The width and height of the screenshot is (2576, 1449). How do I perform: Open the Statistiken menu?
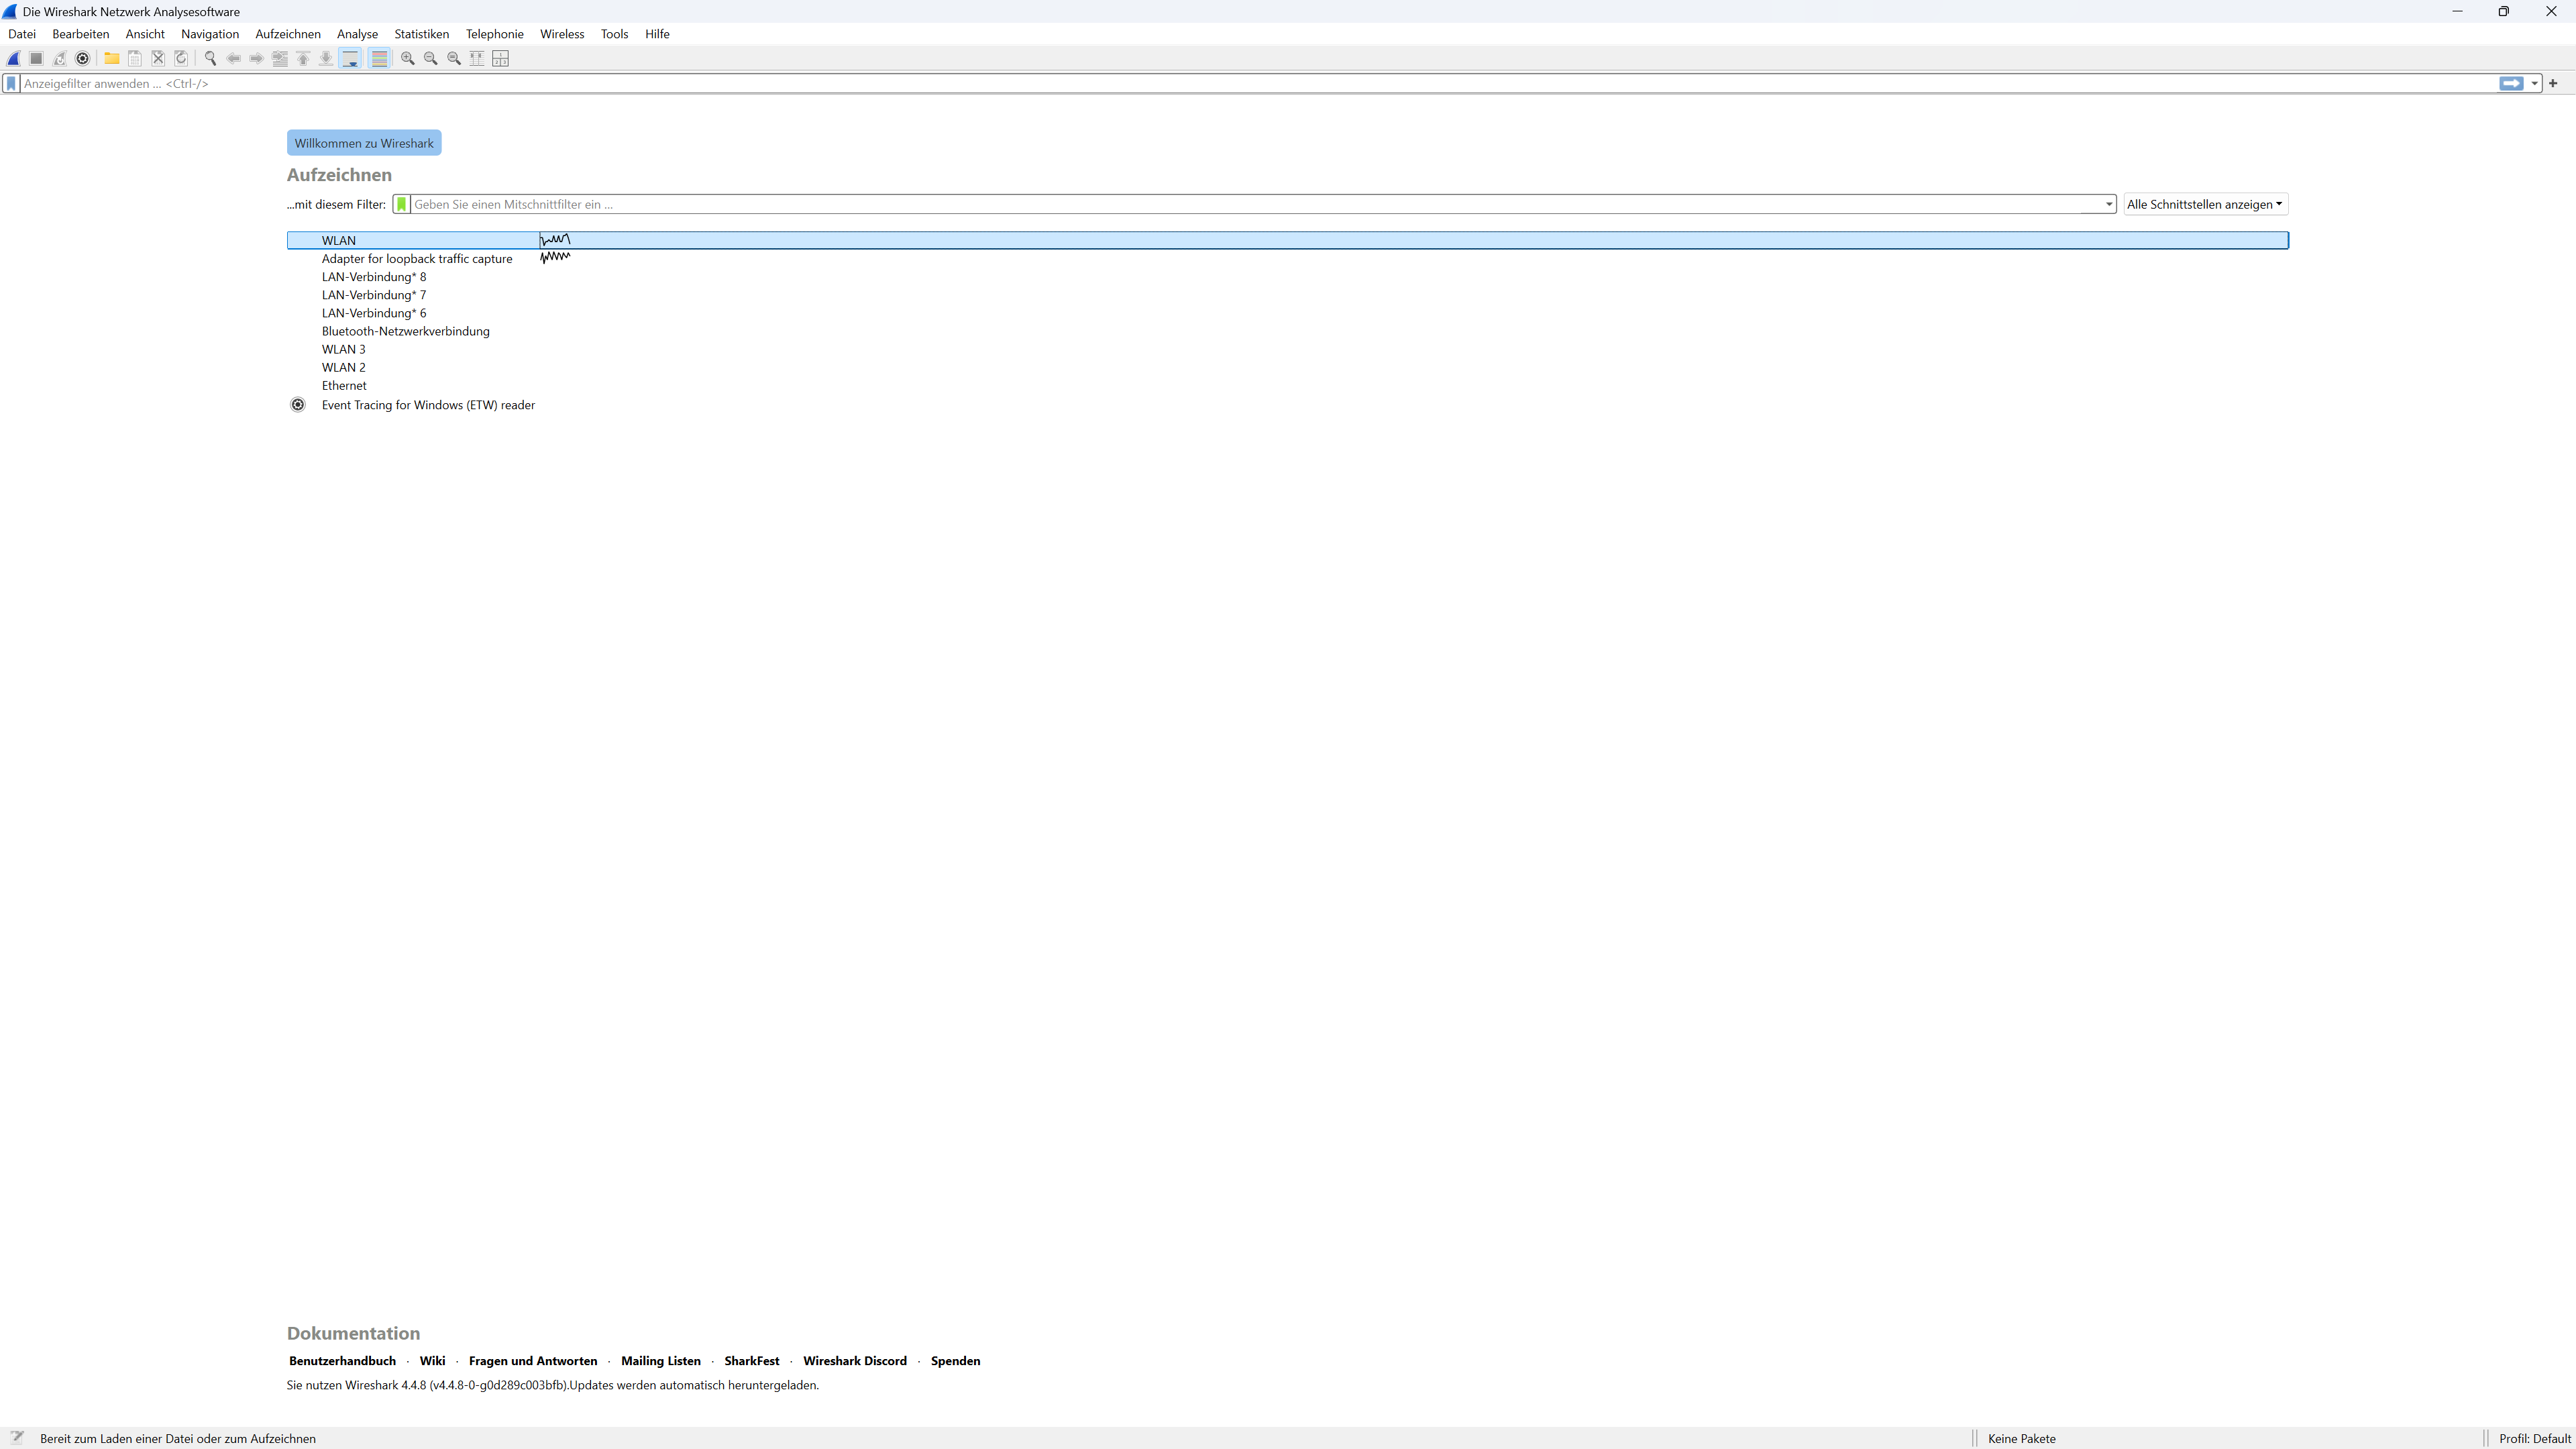click(x=421, y=34)
